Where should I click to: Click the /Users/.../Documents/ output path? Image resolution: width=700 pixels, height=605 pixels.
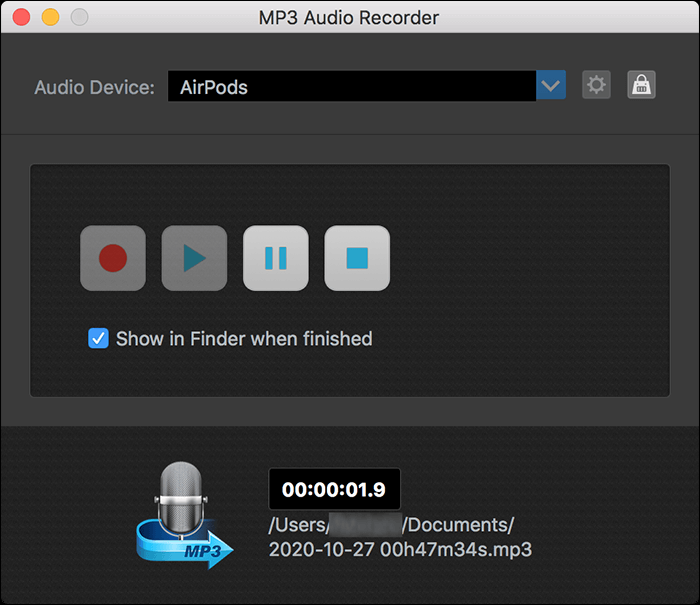pos(391,525)
